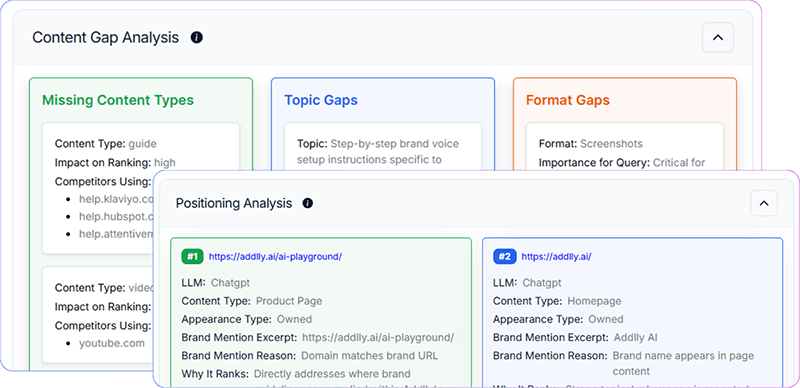800x388 pixels.
Task: Open the https://addlly.ai/ homepage link
Action: [x=556, y=257]
